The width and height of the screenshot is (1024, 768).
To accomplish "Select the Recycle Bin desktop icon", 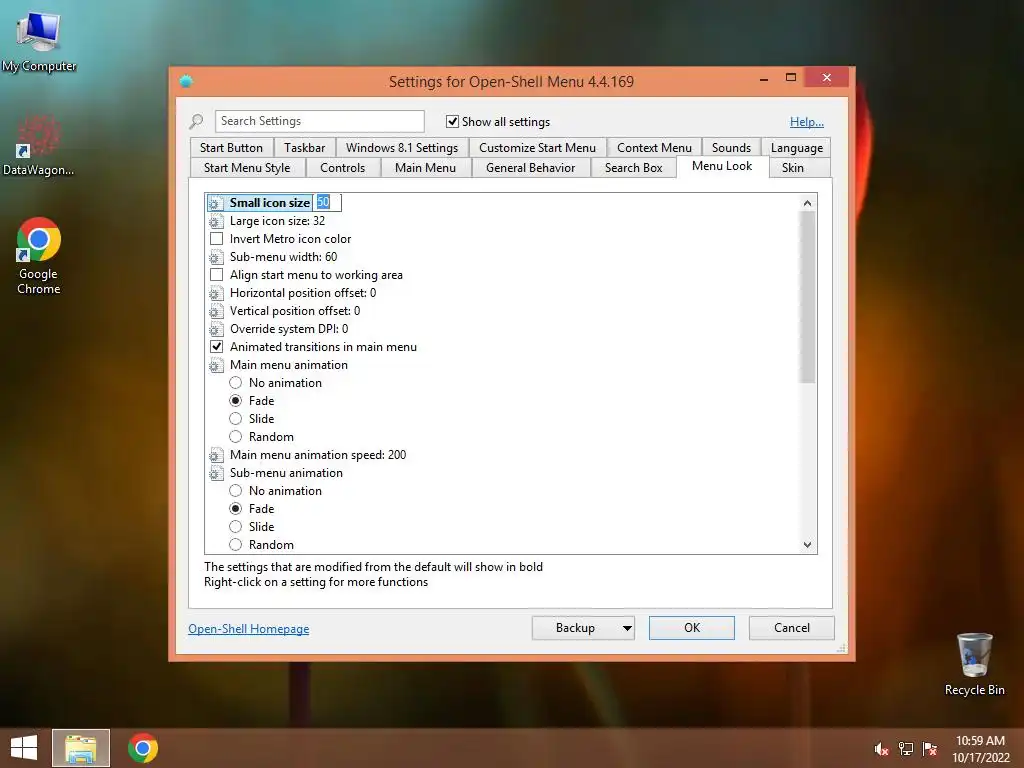I will pos(974,664).
